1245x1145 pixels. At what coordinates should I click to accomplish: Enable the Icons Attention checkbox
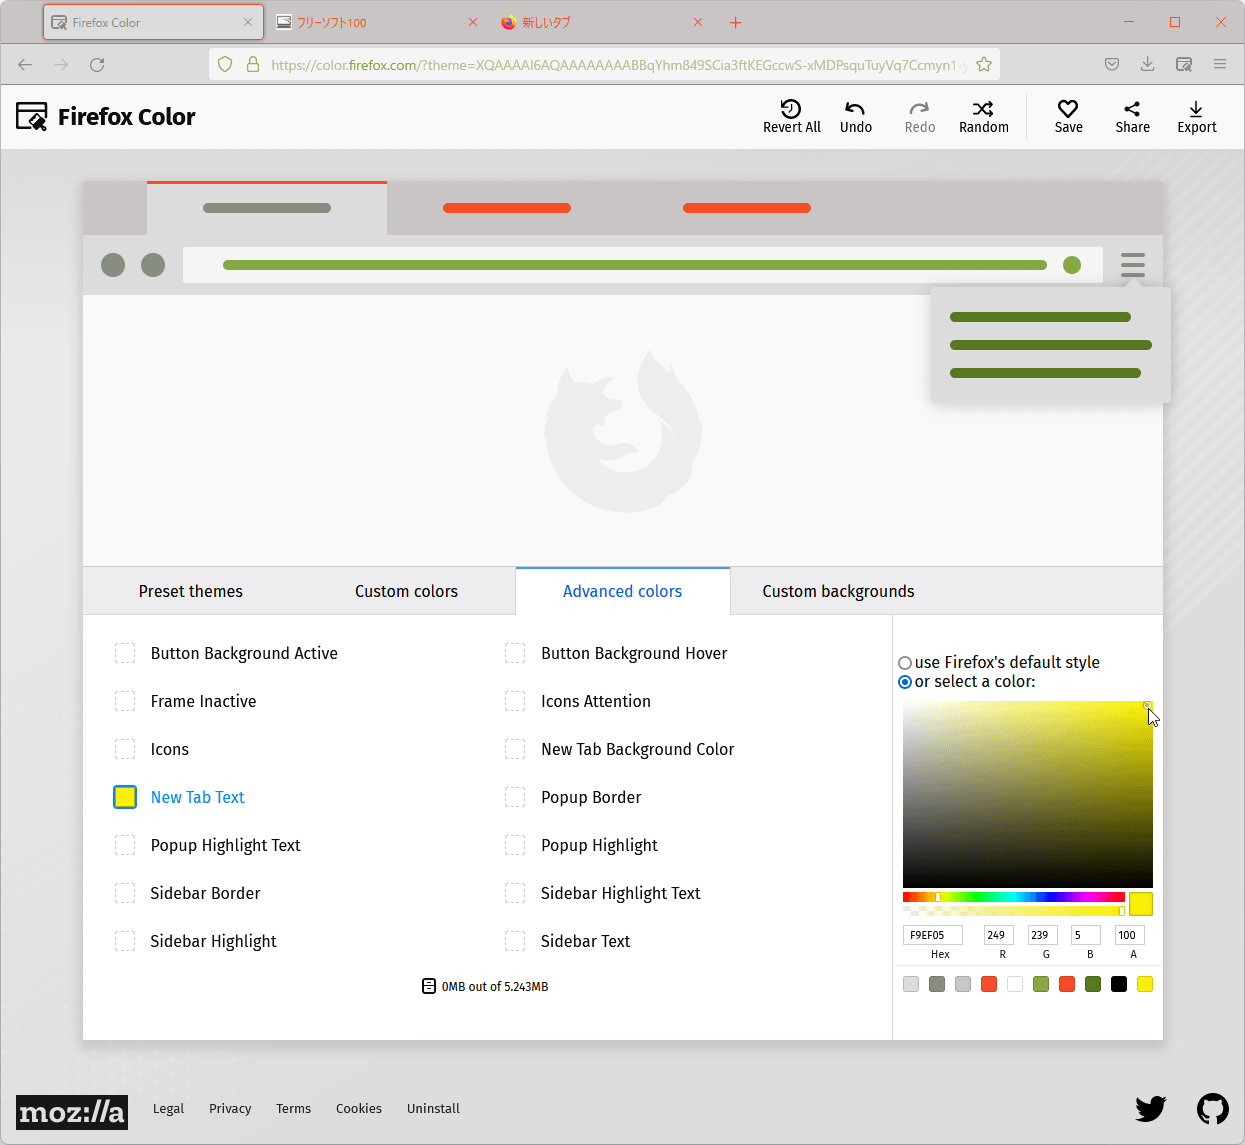(x=515, y=701)
